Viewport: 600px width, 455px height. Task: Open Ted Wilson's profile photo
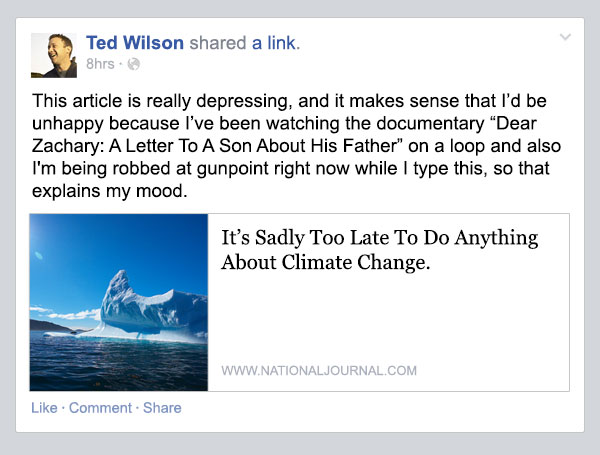[54, 55]
